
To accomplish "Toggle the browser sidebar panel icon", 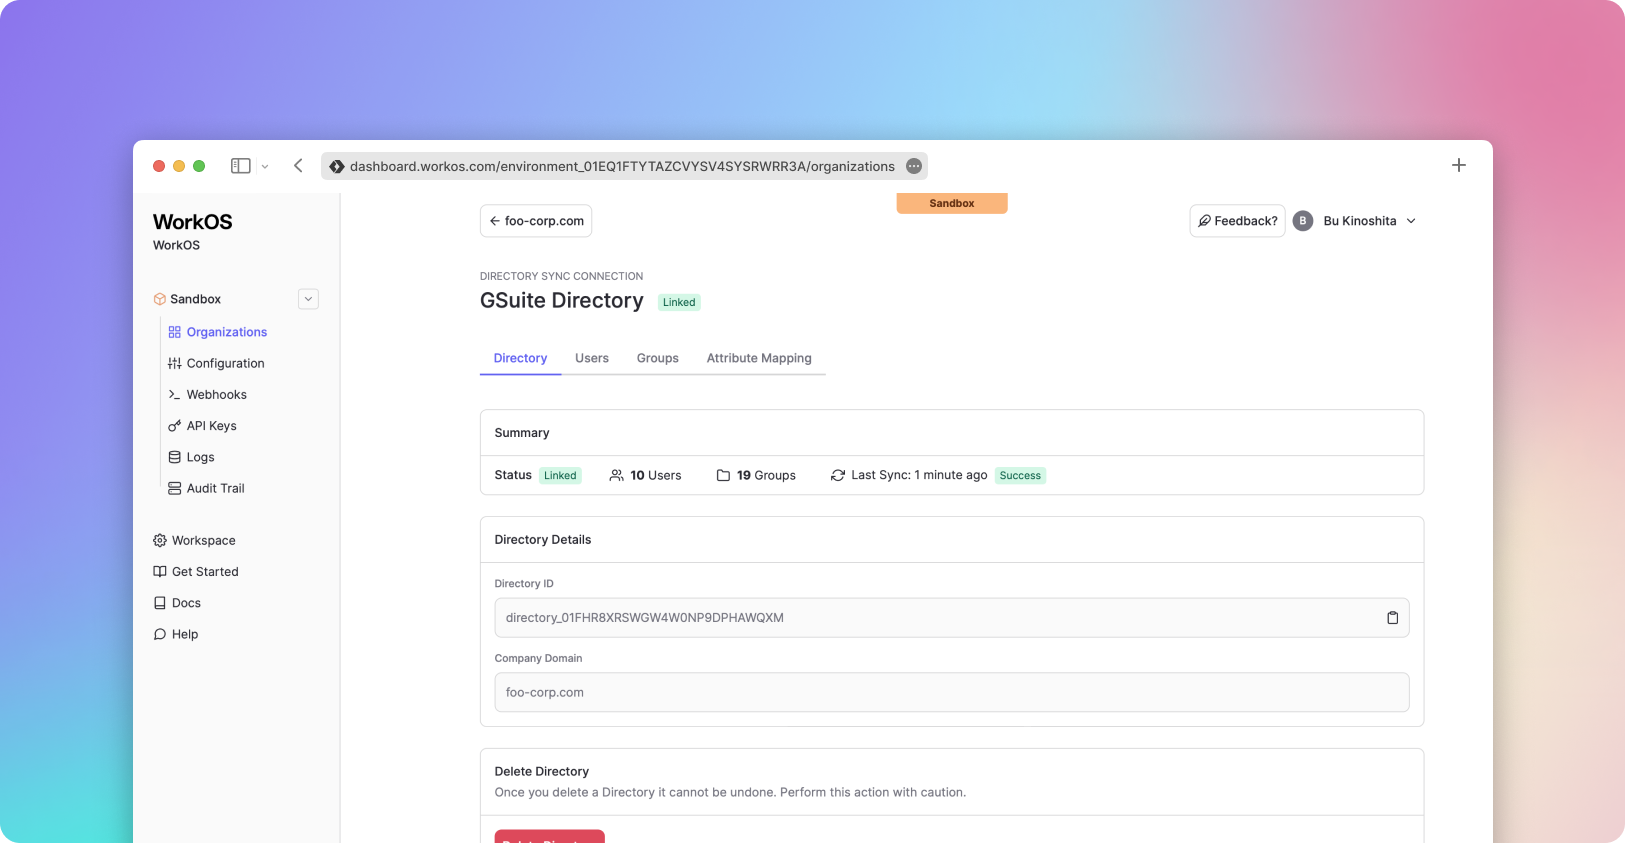I will pyautogui.click(x=240, y=166).
